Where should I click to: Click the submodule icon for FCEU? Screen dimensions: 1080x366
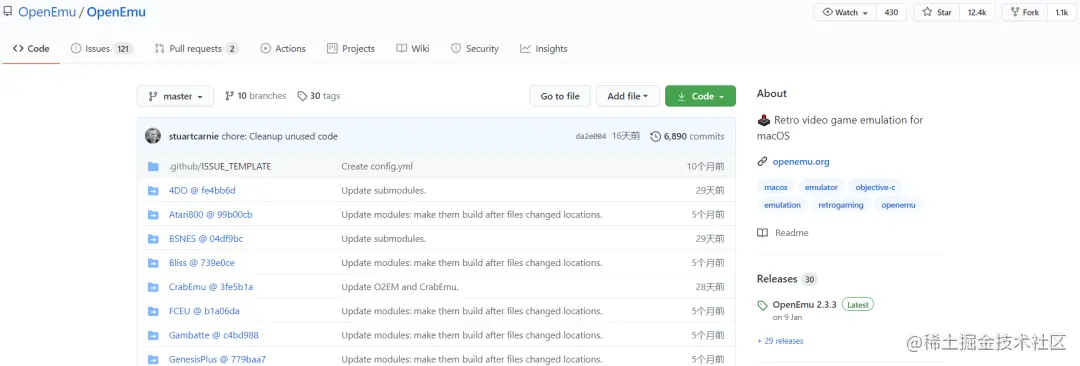153,312
